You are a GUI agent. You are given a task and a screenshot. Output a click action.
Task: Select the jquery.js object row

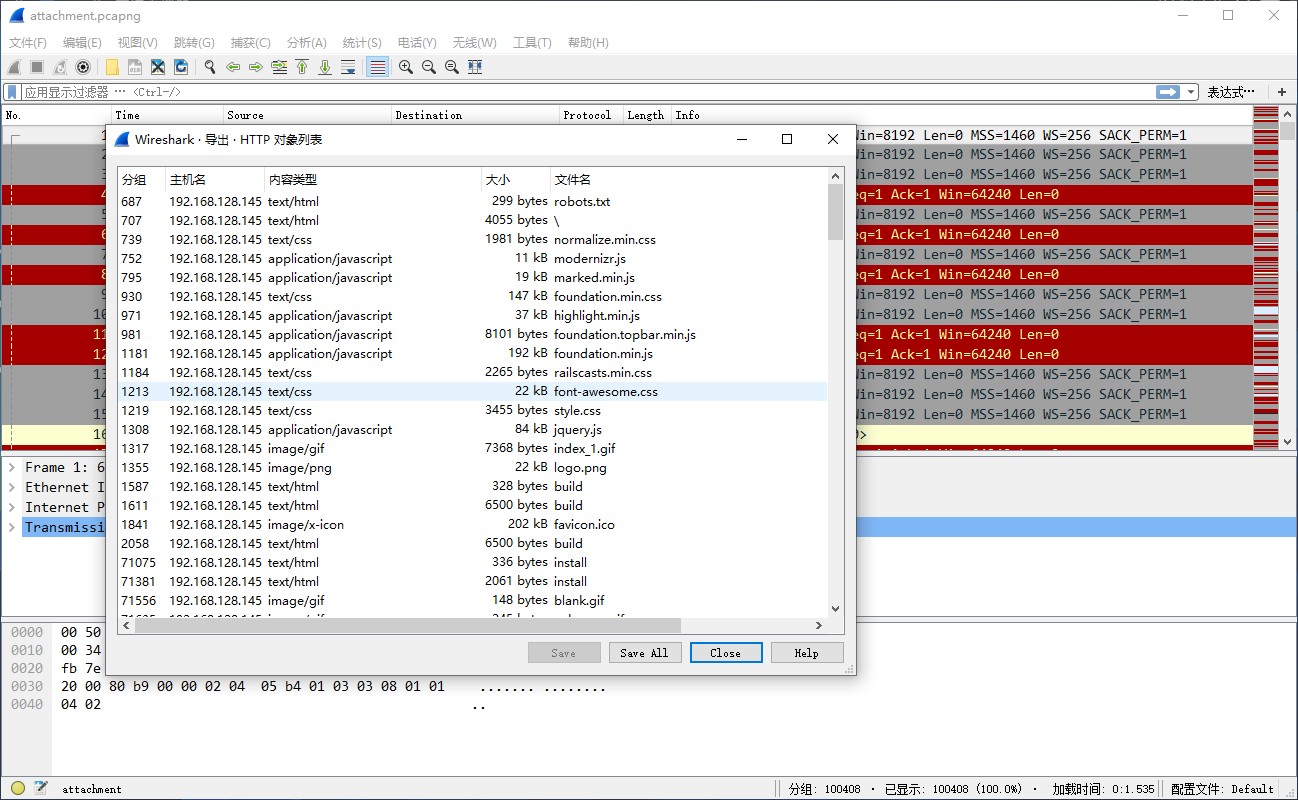tap(472, 429)
